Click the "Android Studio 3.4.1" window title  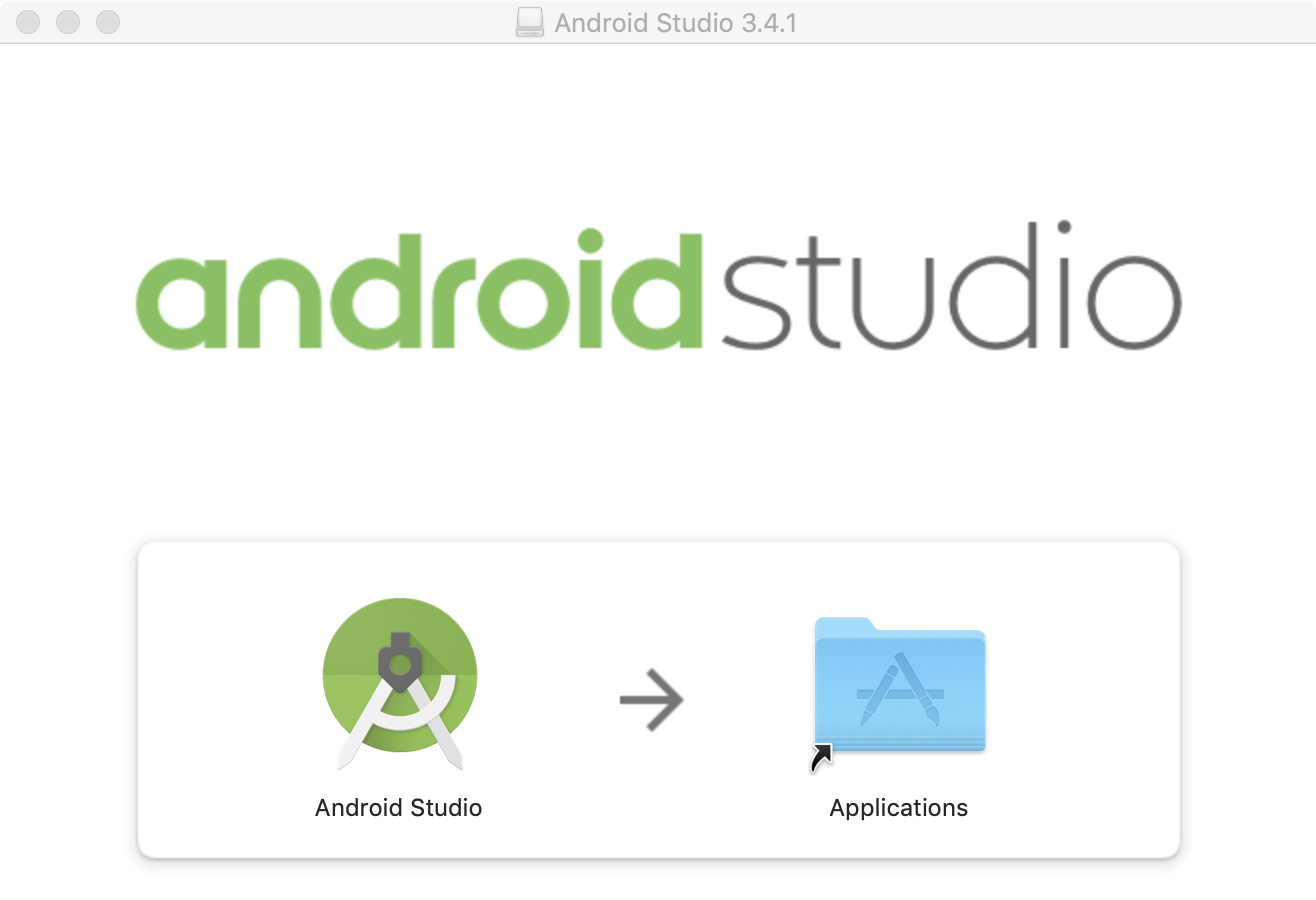point(676,22)
